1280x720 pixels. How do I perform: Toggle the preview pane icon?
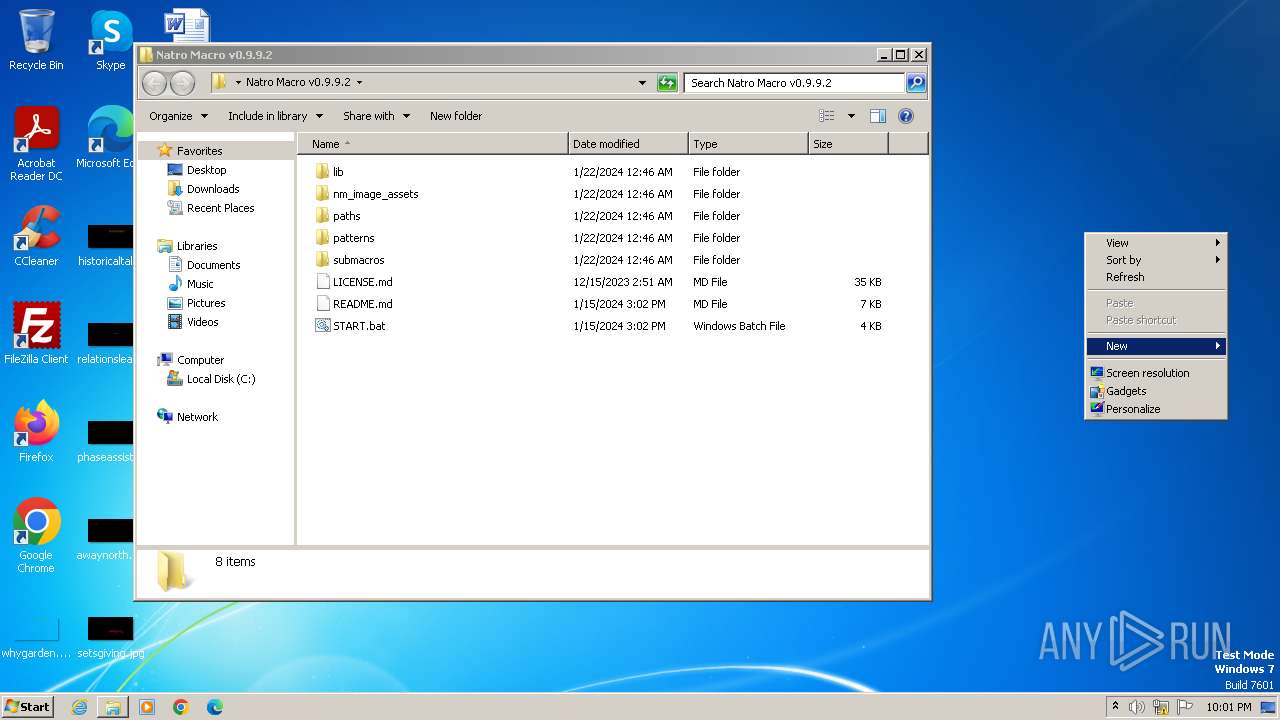click(x=877, y=116)
